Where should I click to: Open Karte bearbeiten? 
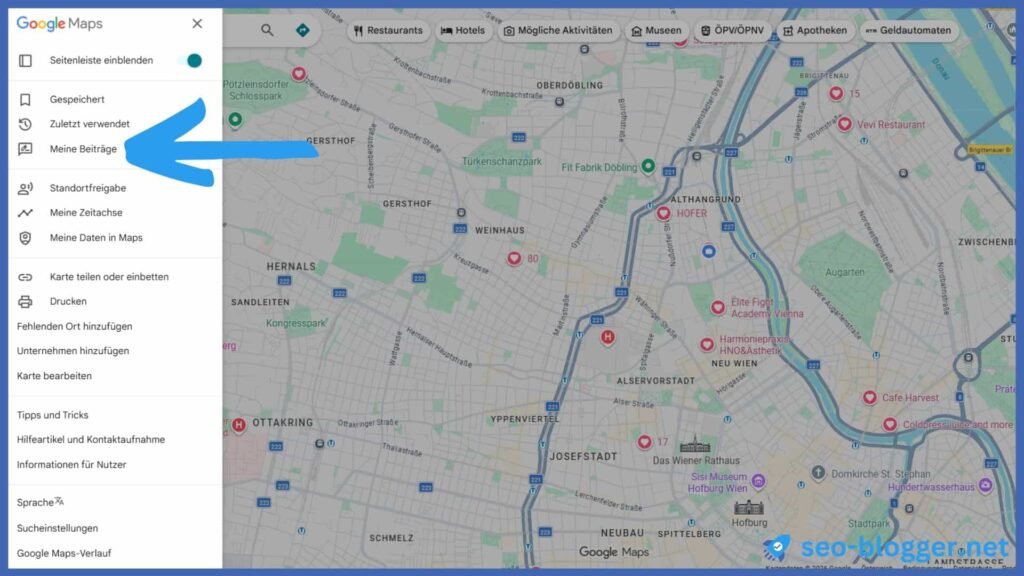point(54,376)
